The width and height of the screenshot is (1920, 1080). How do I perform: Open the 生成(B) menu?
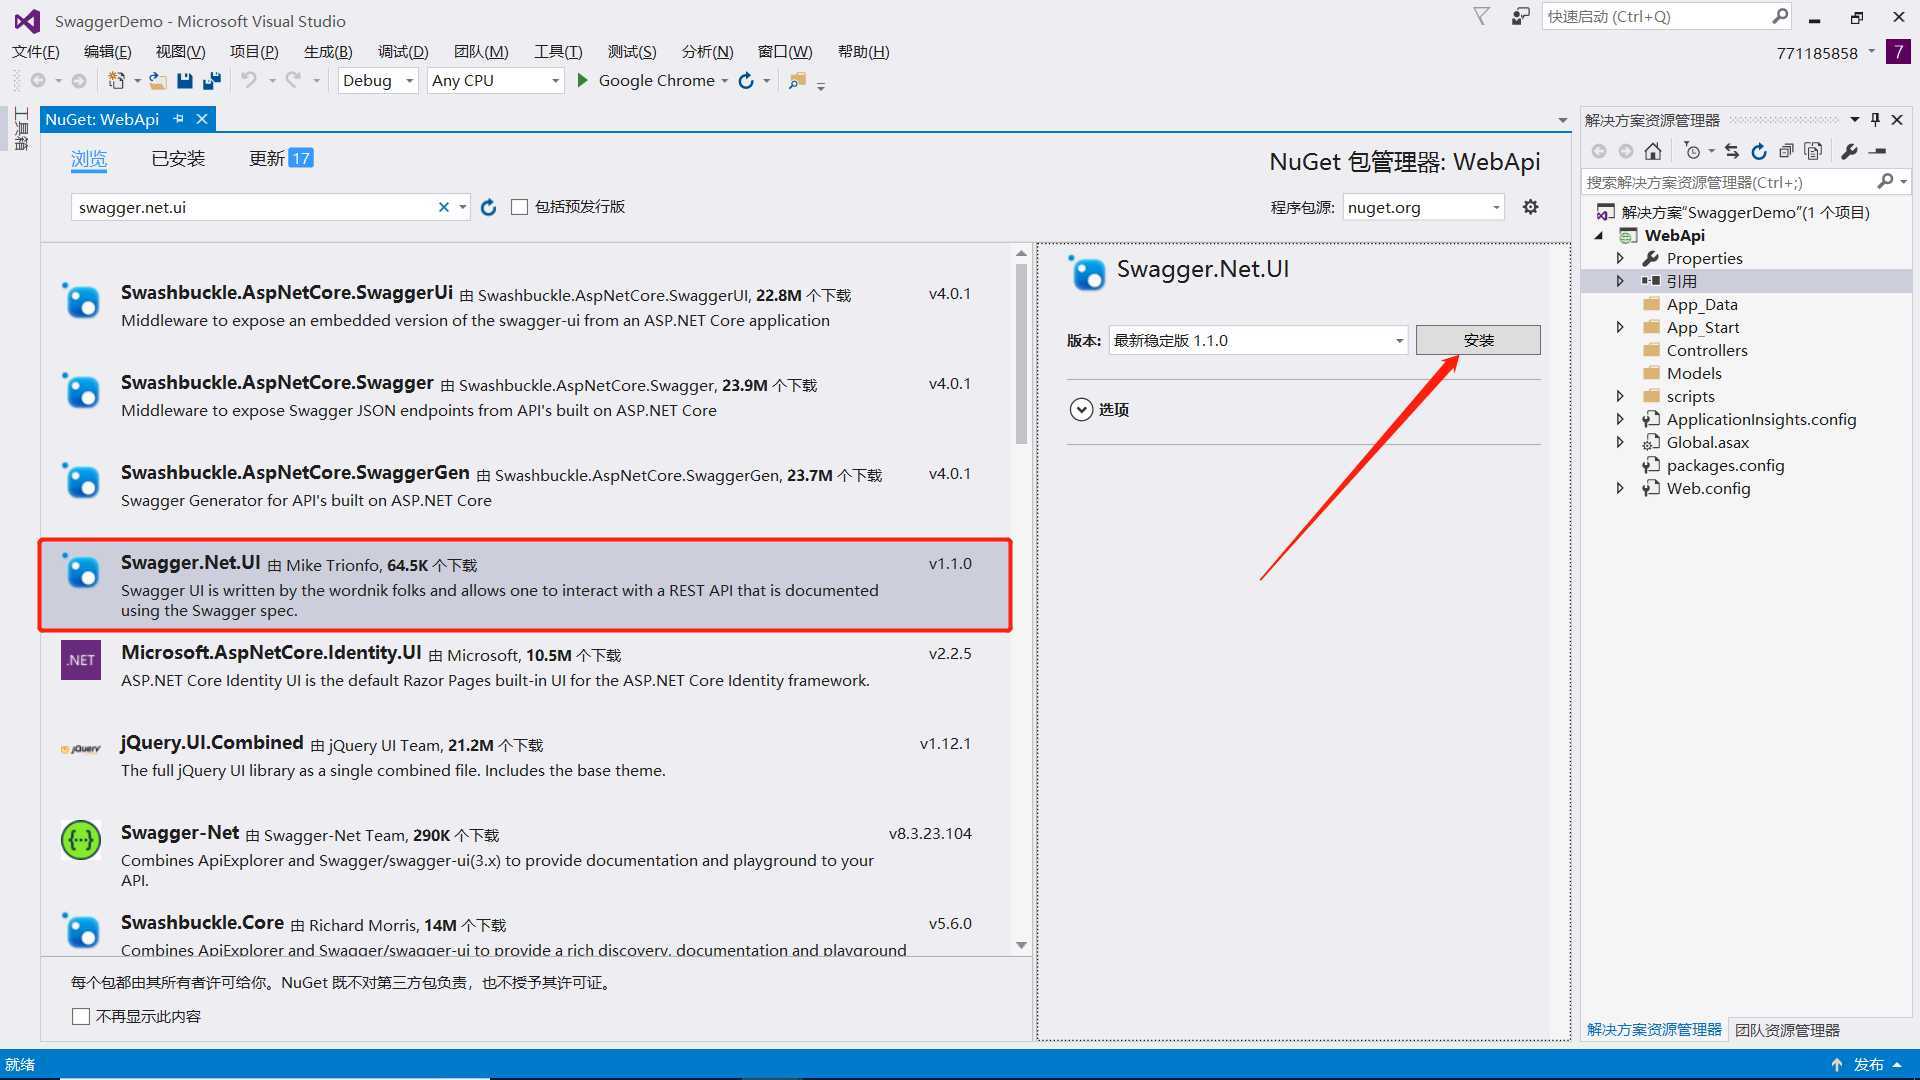[328, 52]
